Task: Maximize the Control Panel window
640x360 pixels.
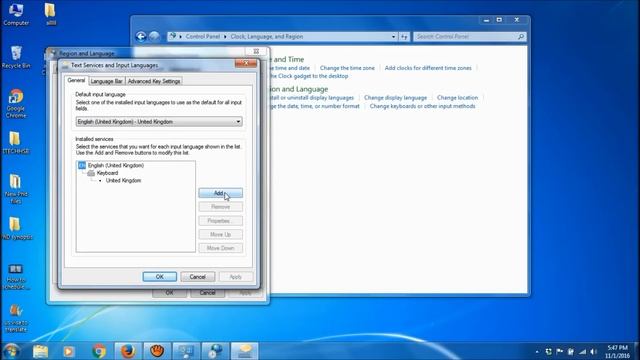Action: [499, 20]
